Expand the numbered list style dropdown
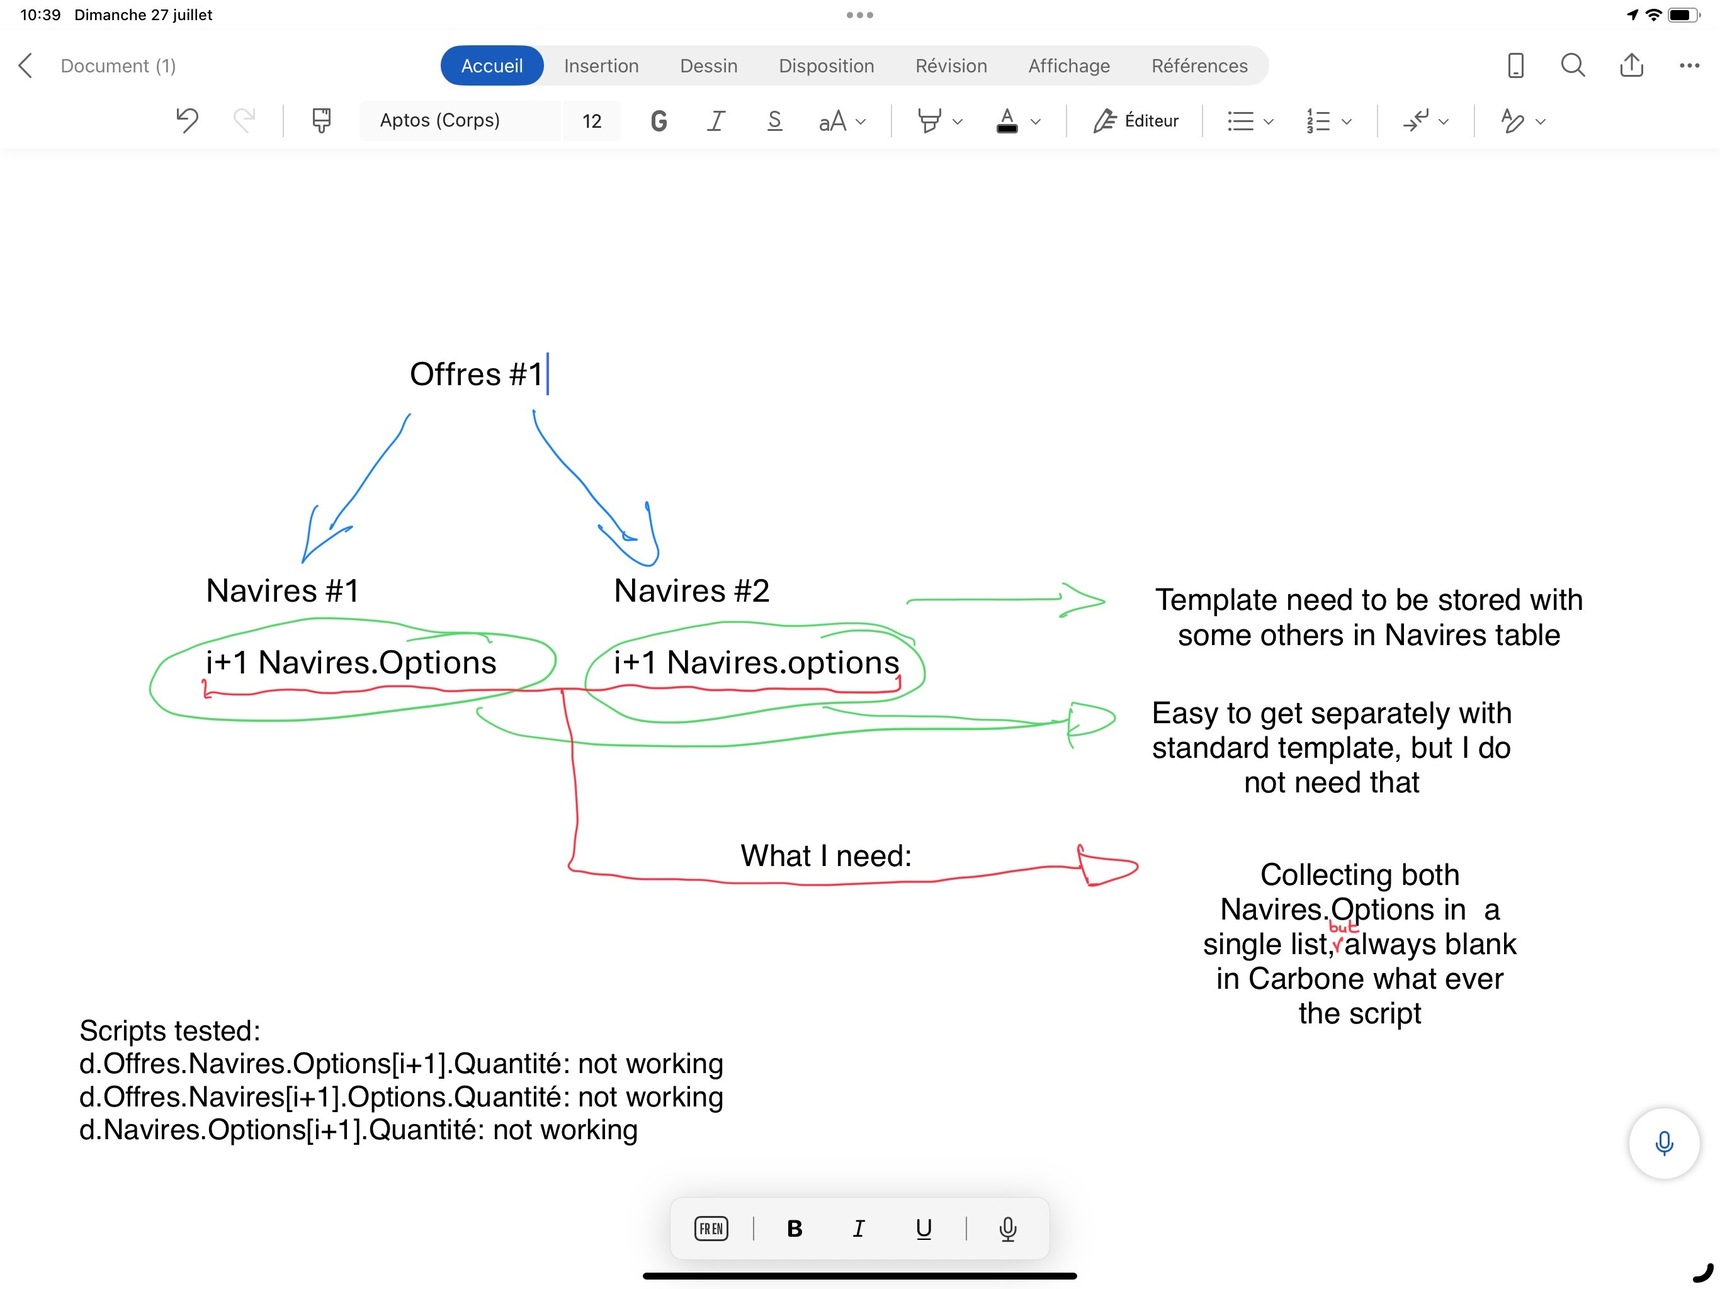1720x1289 pixels. pyautogui.click(x=1346, y=122)
